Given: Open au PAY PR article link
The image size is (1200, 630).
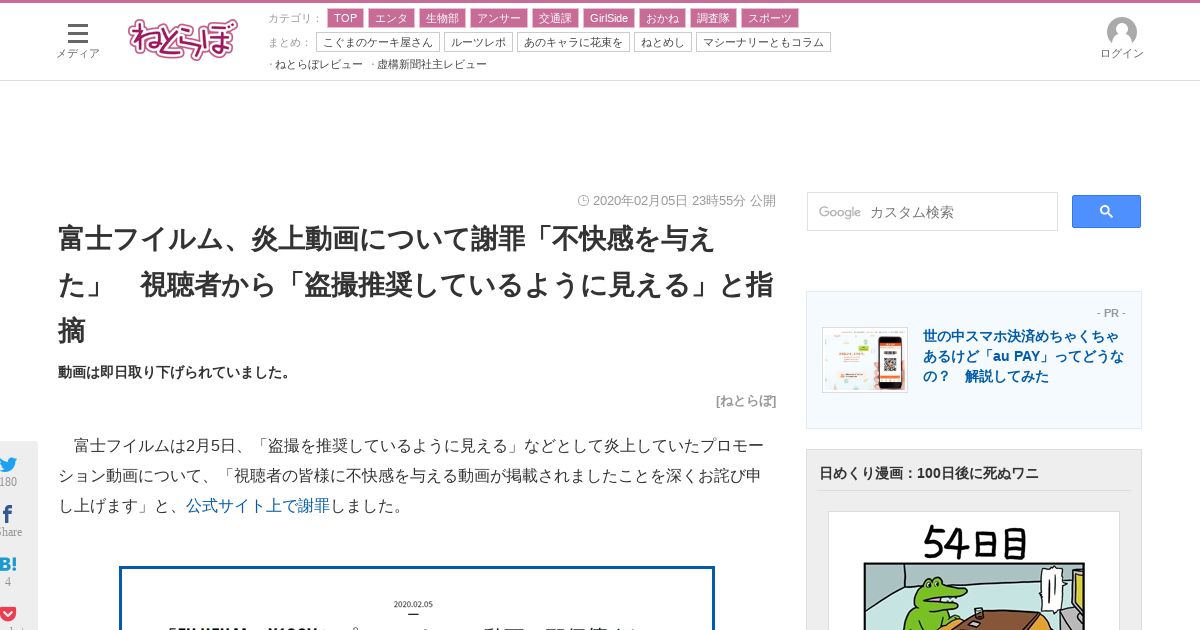Looking at the screenshot, I should tap(1023, 356).
